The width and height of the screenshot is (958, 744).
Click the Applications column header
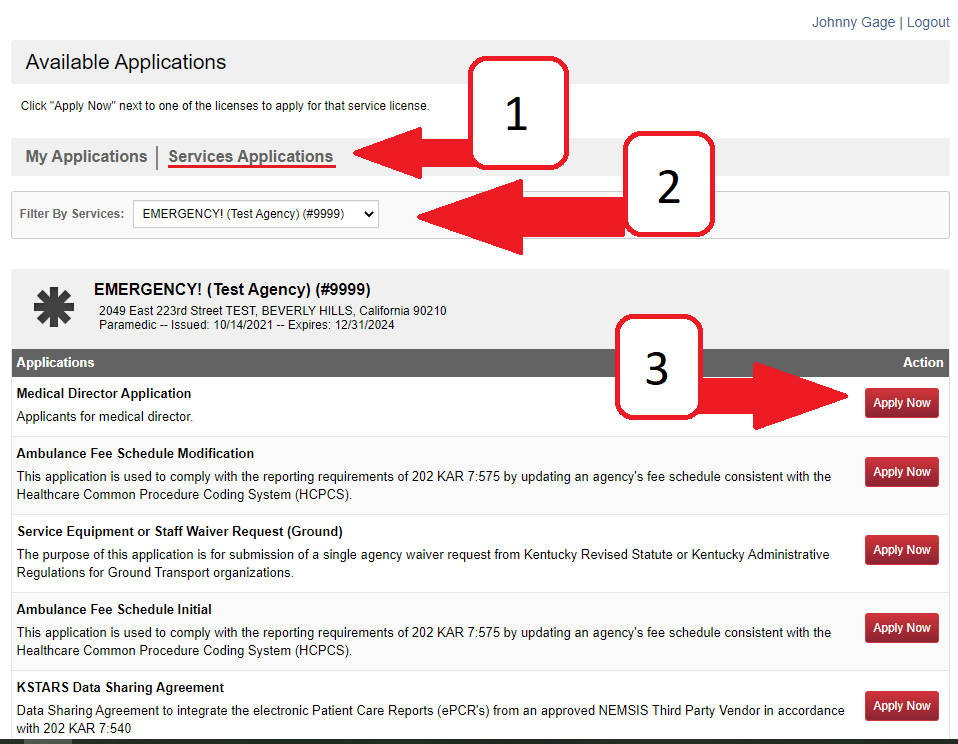point(56,362)
